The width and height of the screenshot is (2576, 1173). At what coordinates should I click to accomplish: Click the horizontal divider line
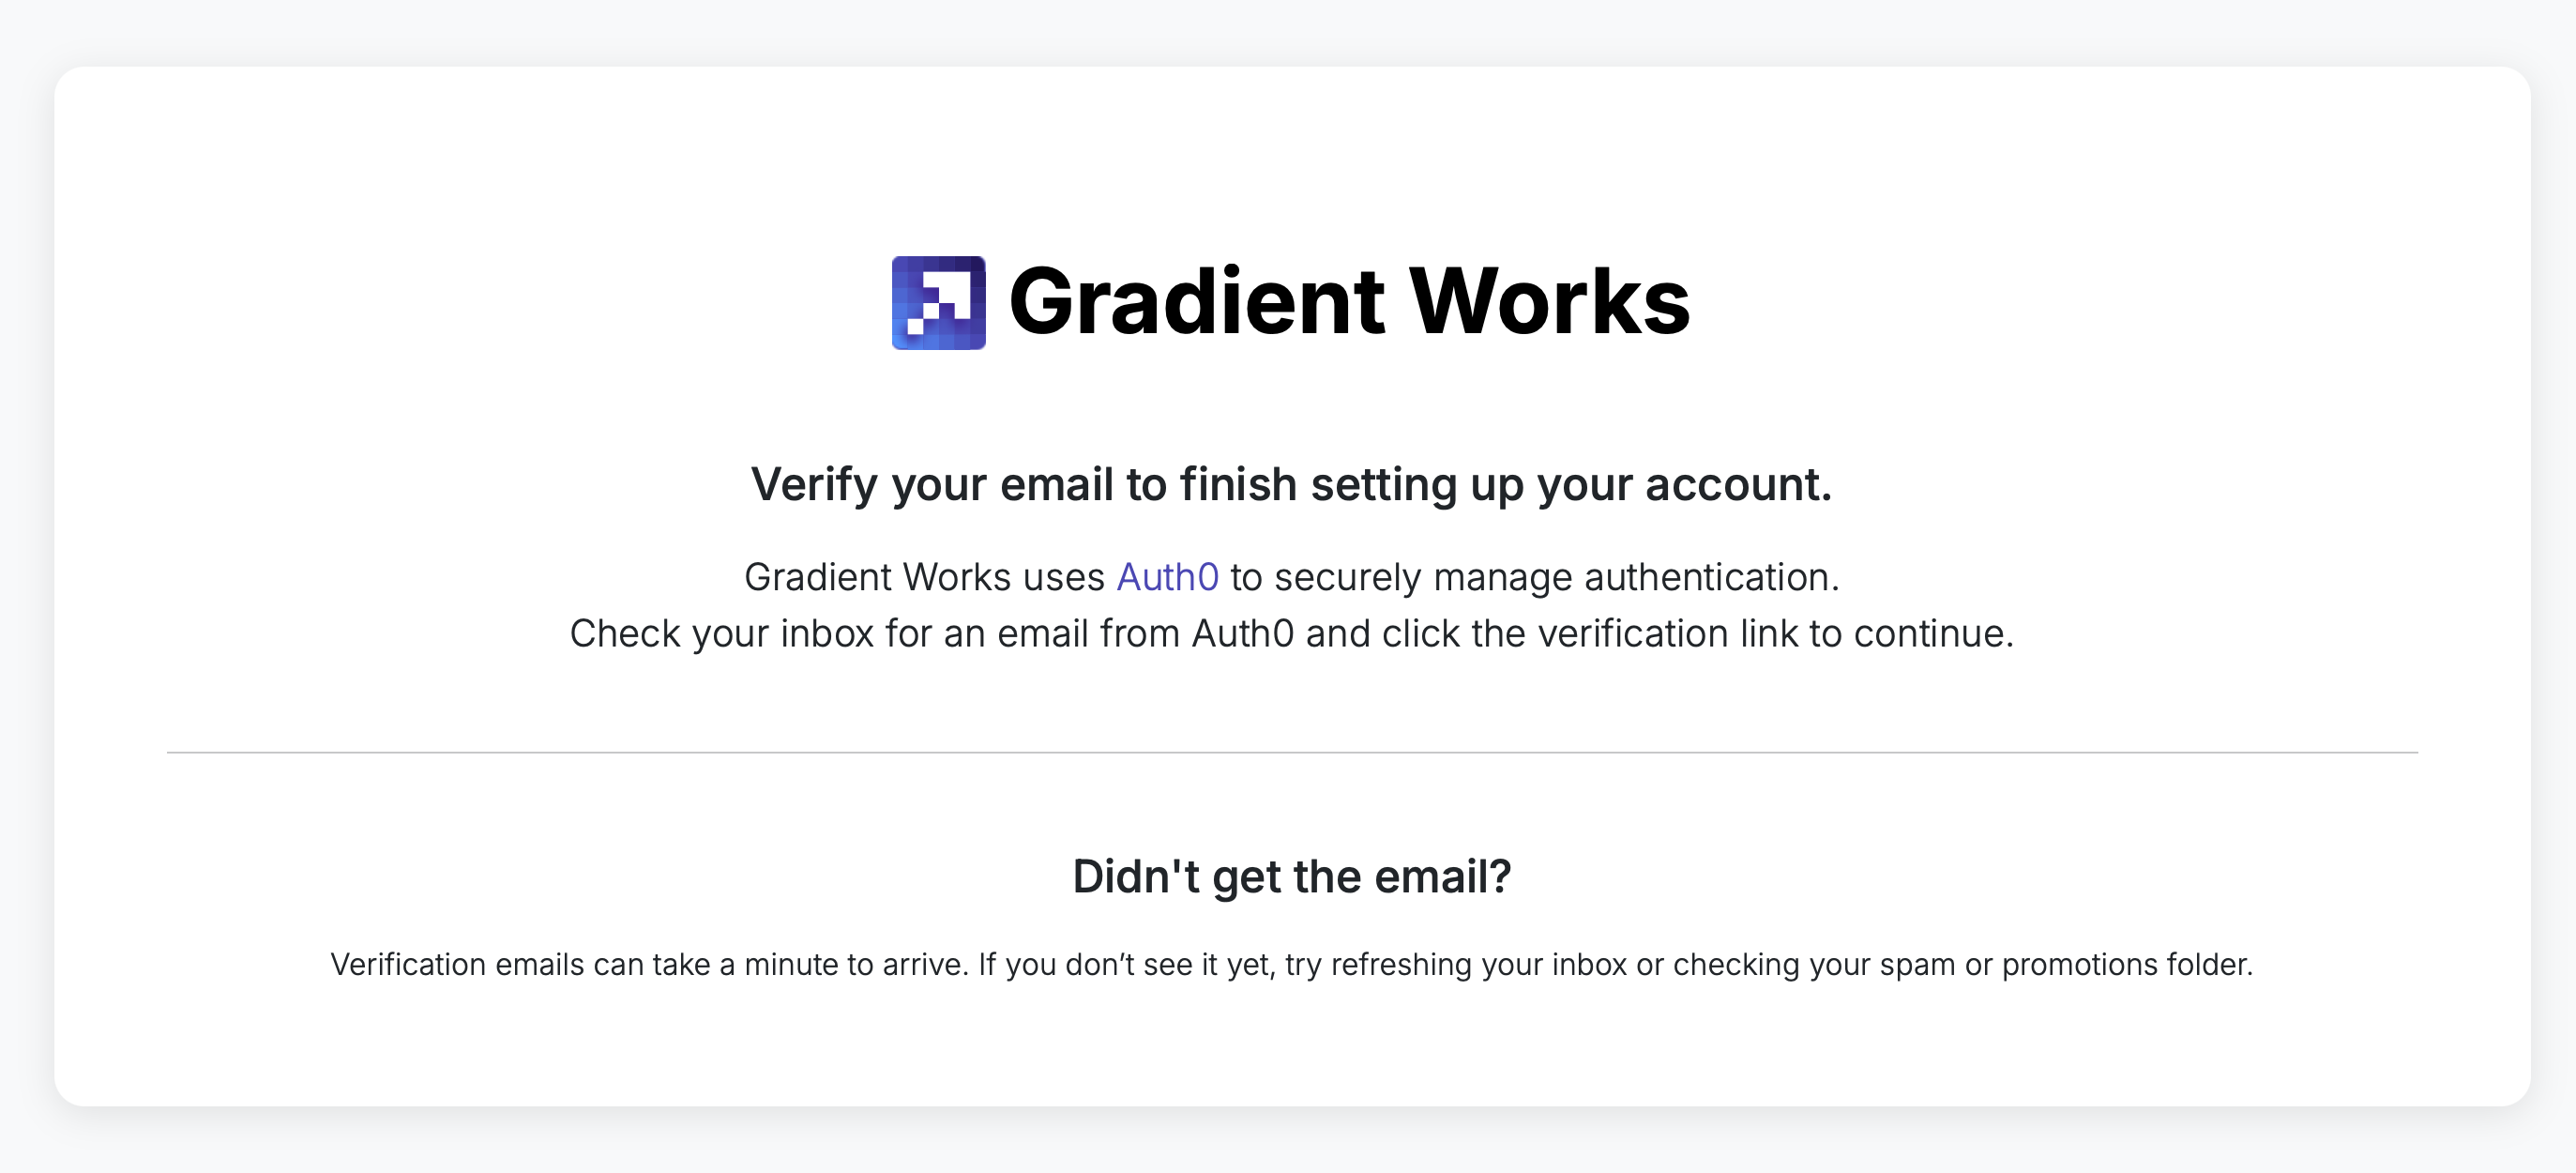click(1291, 752)
